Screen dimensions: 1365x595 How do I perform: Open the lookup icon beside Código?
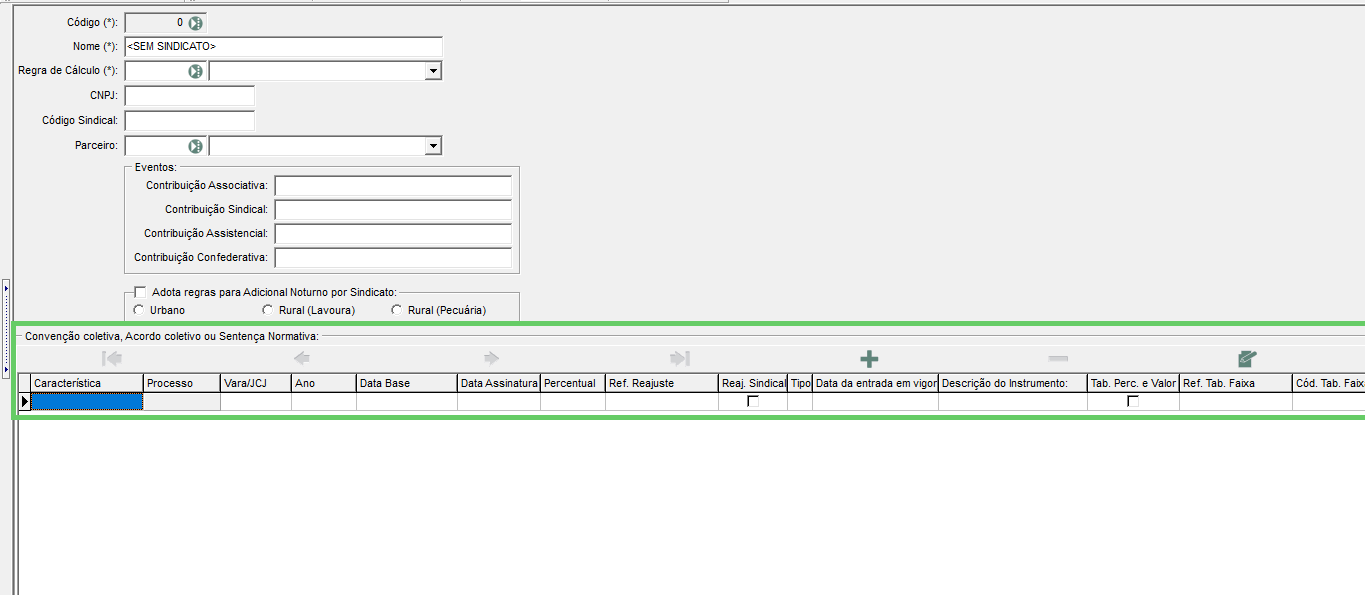click(196, 23)
